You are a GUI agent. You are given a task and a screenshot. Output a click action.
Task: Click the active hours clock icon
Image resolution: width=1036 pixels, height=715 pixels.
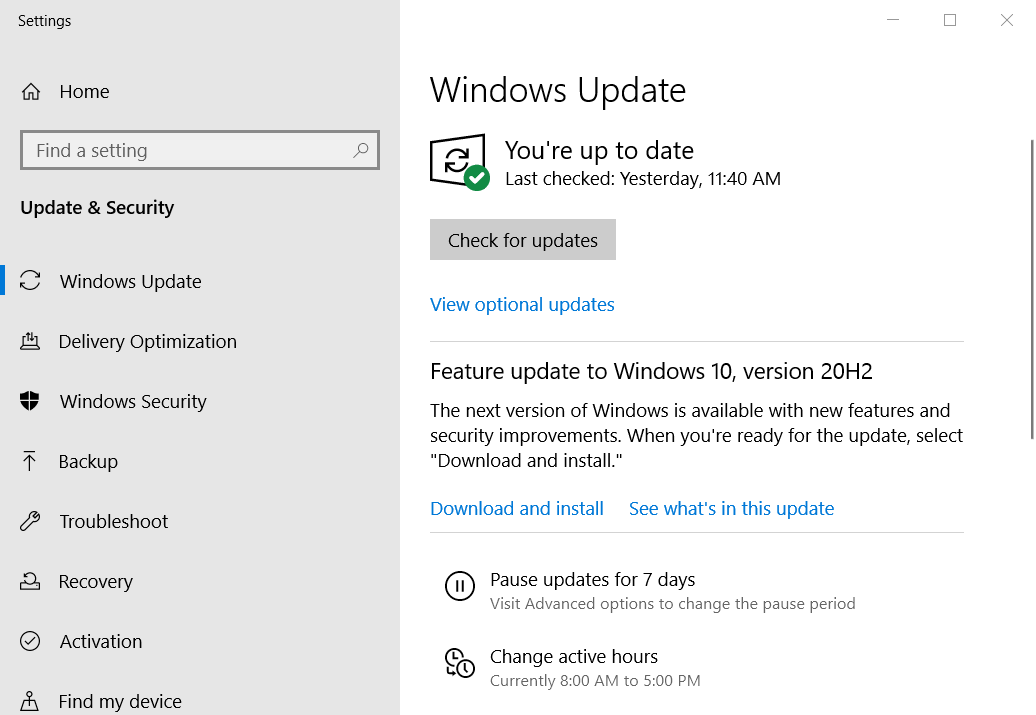tap(459, 663)
